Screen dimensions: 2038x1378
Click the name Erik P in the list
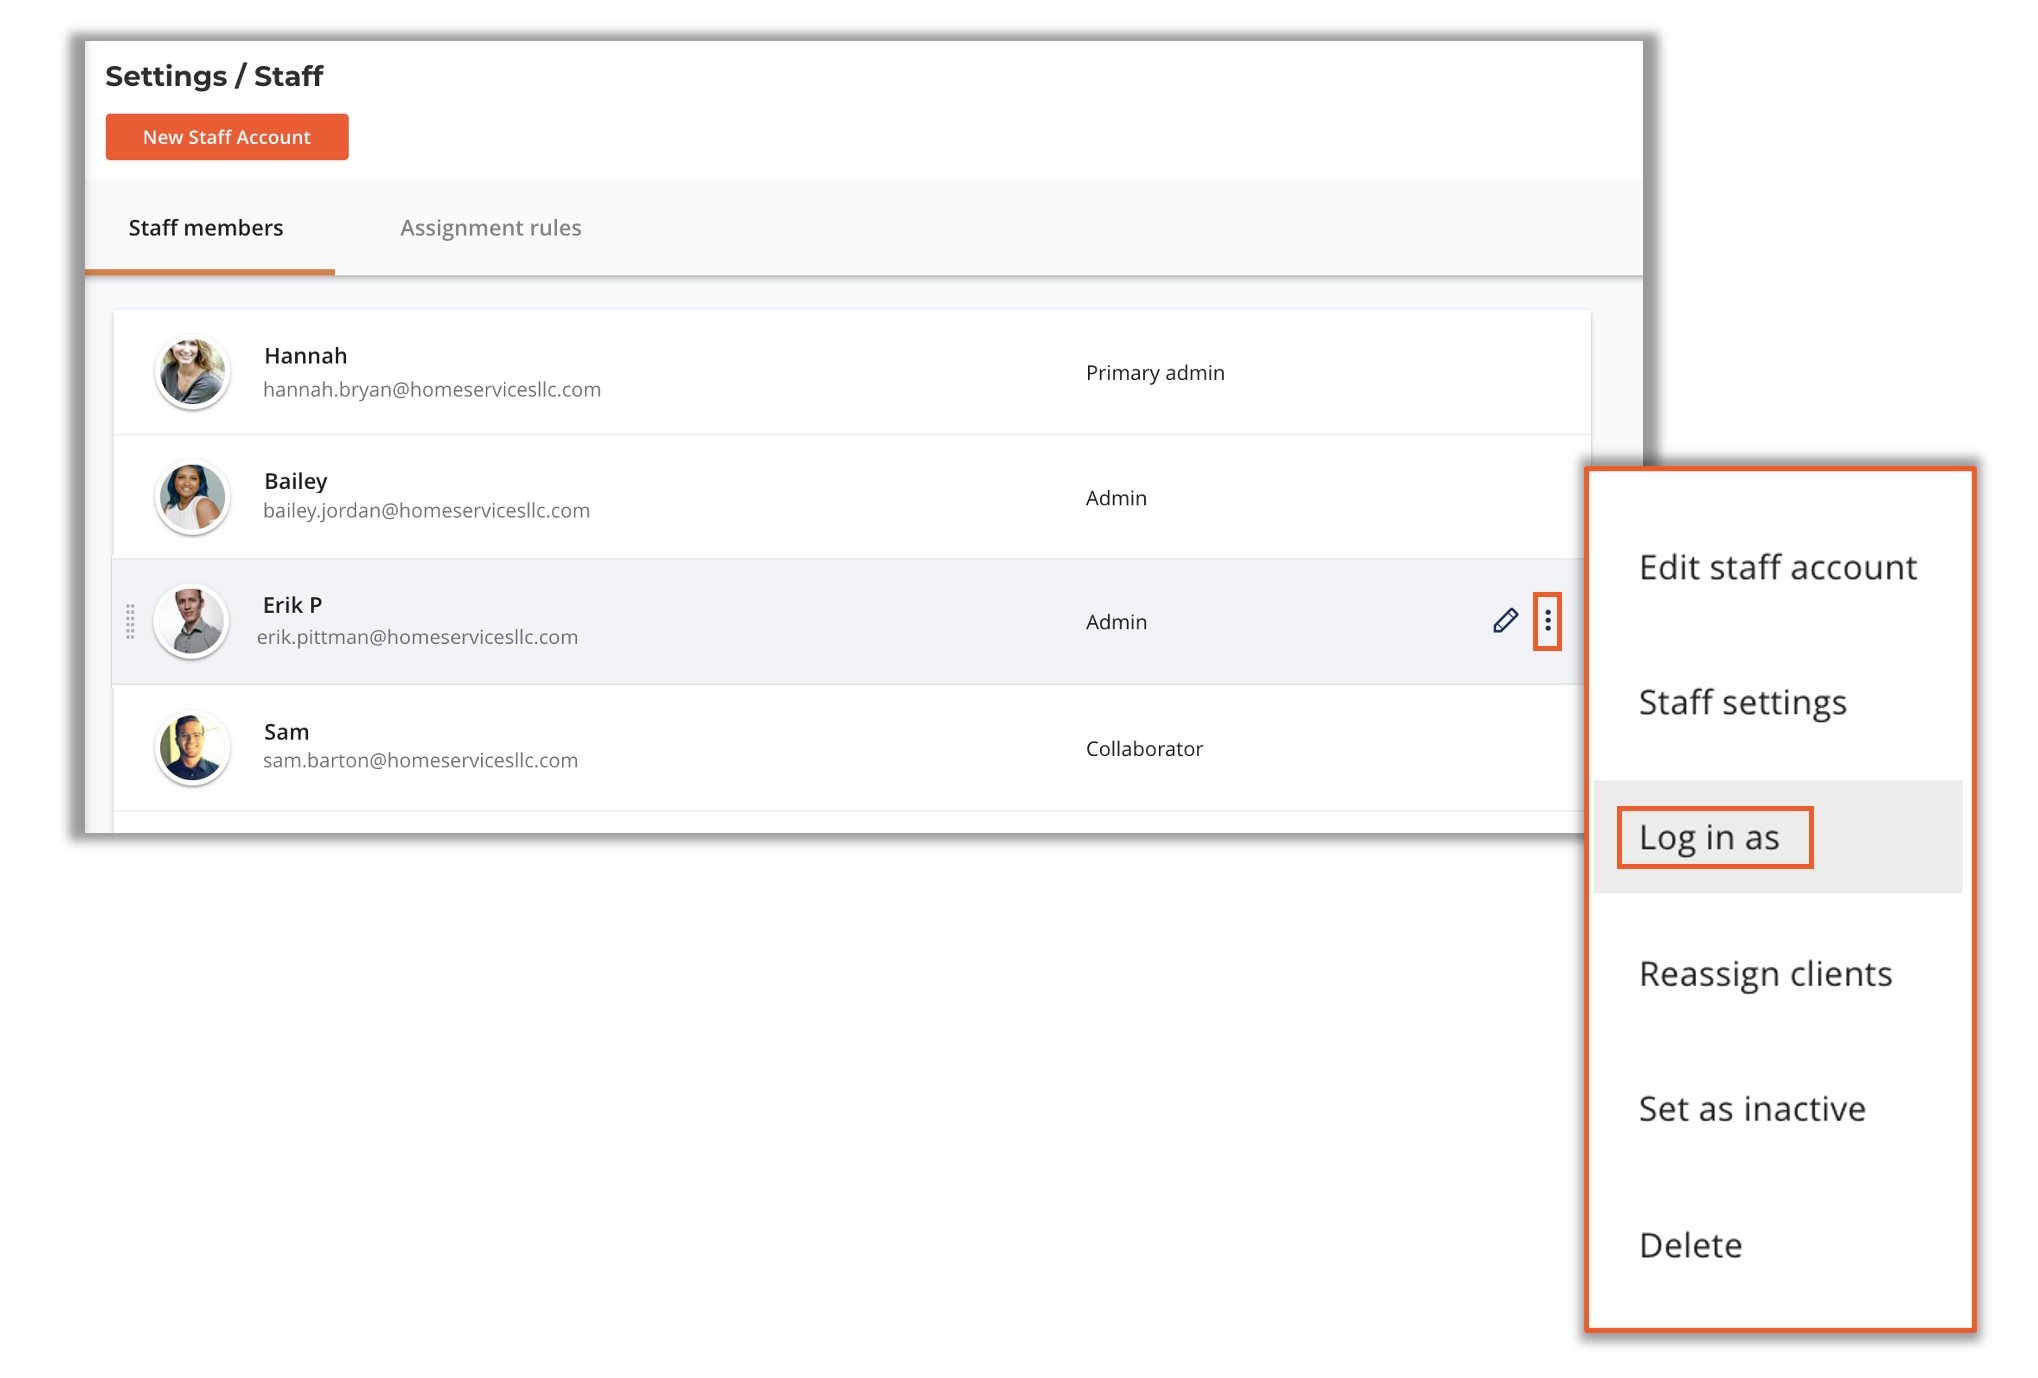(292, 605)
